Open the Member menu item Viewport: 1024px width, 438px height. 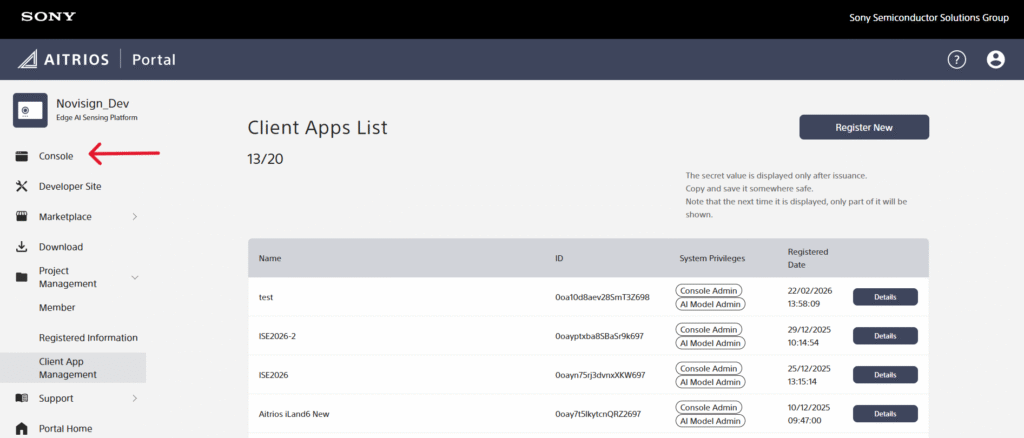tap(57, 308)
